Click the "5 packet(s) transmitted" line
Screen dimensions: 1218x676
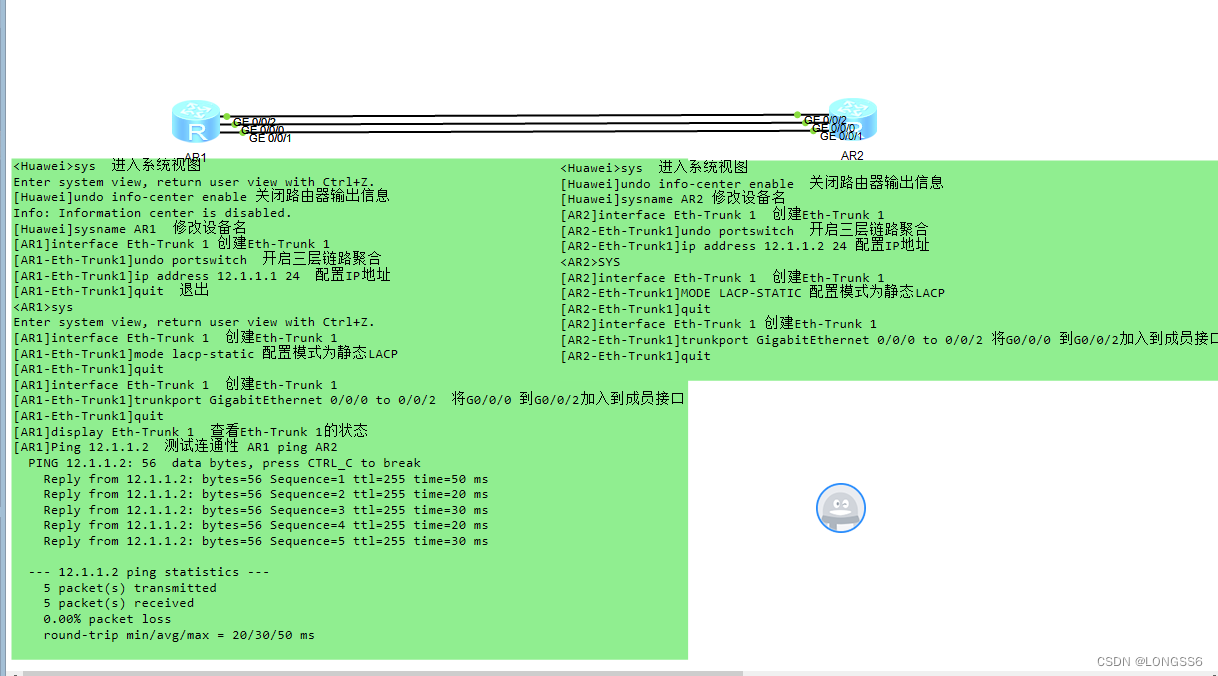[130, 588]
